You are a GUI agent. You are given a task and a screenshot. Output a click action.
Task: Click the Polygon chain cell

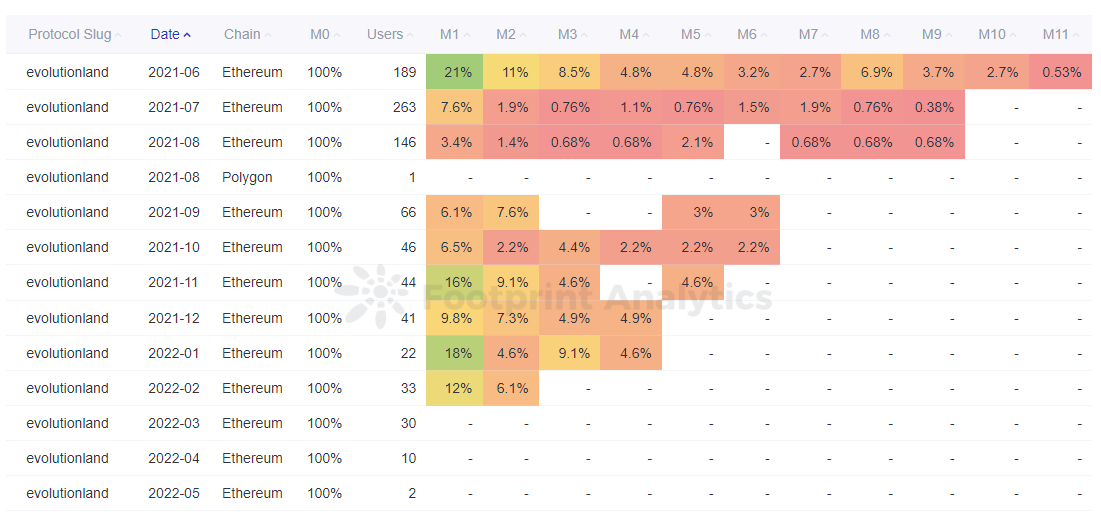[247, 177]
